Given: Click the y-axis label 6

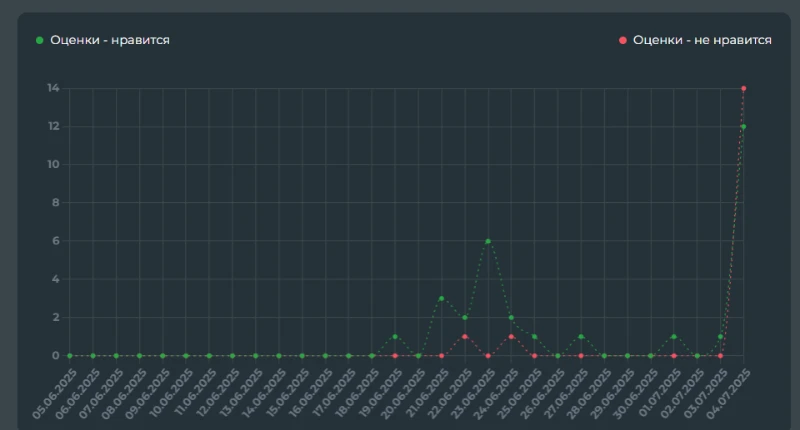Looking at the screenshot, I should point(56,241).
